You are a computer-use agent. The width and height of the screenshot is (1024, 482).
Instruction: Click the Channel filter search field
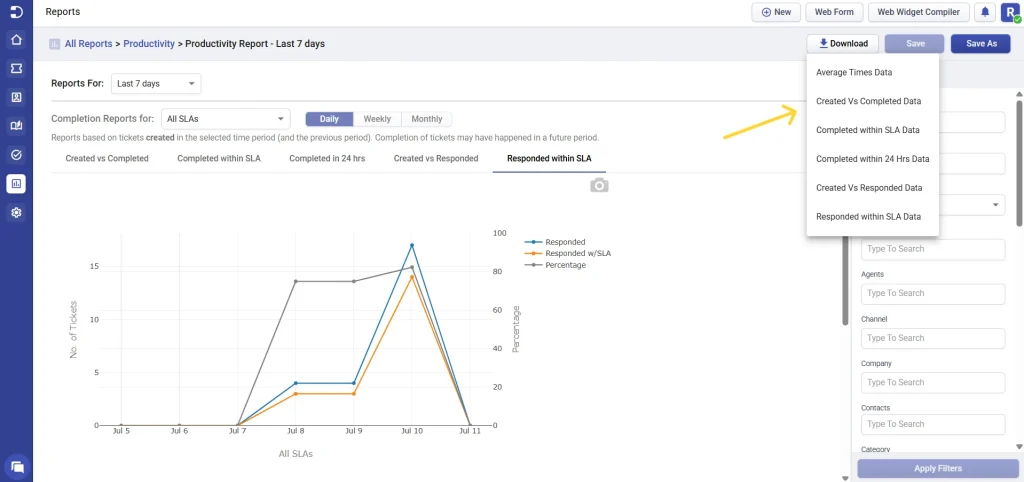[933, 338]
